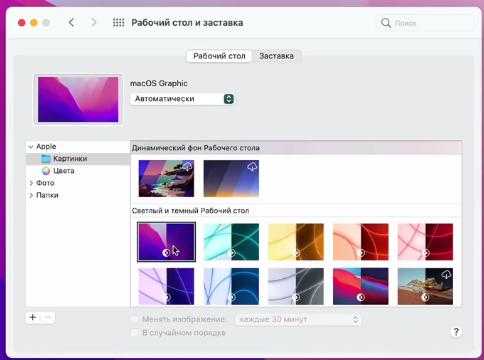Add a folder with the plus button
Screen dimensions: 484x360
click(x=33, y=317)
